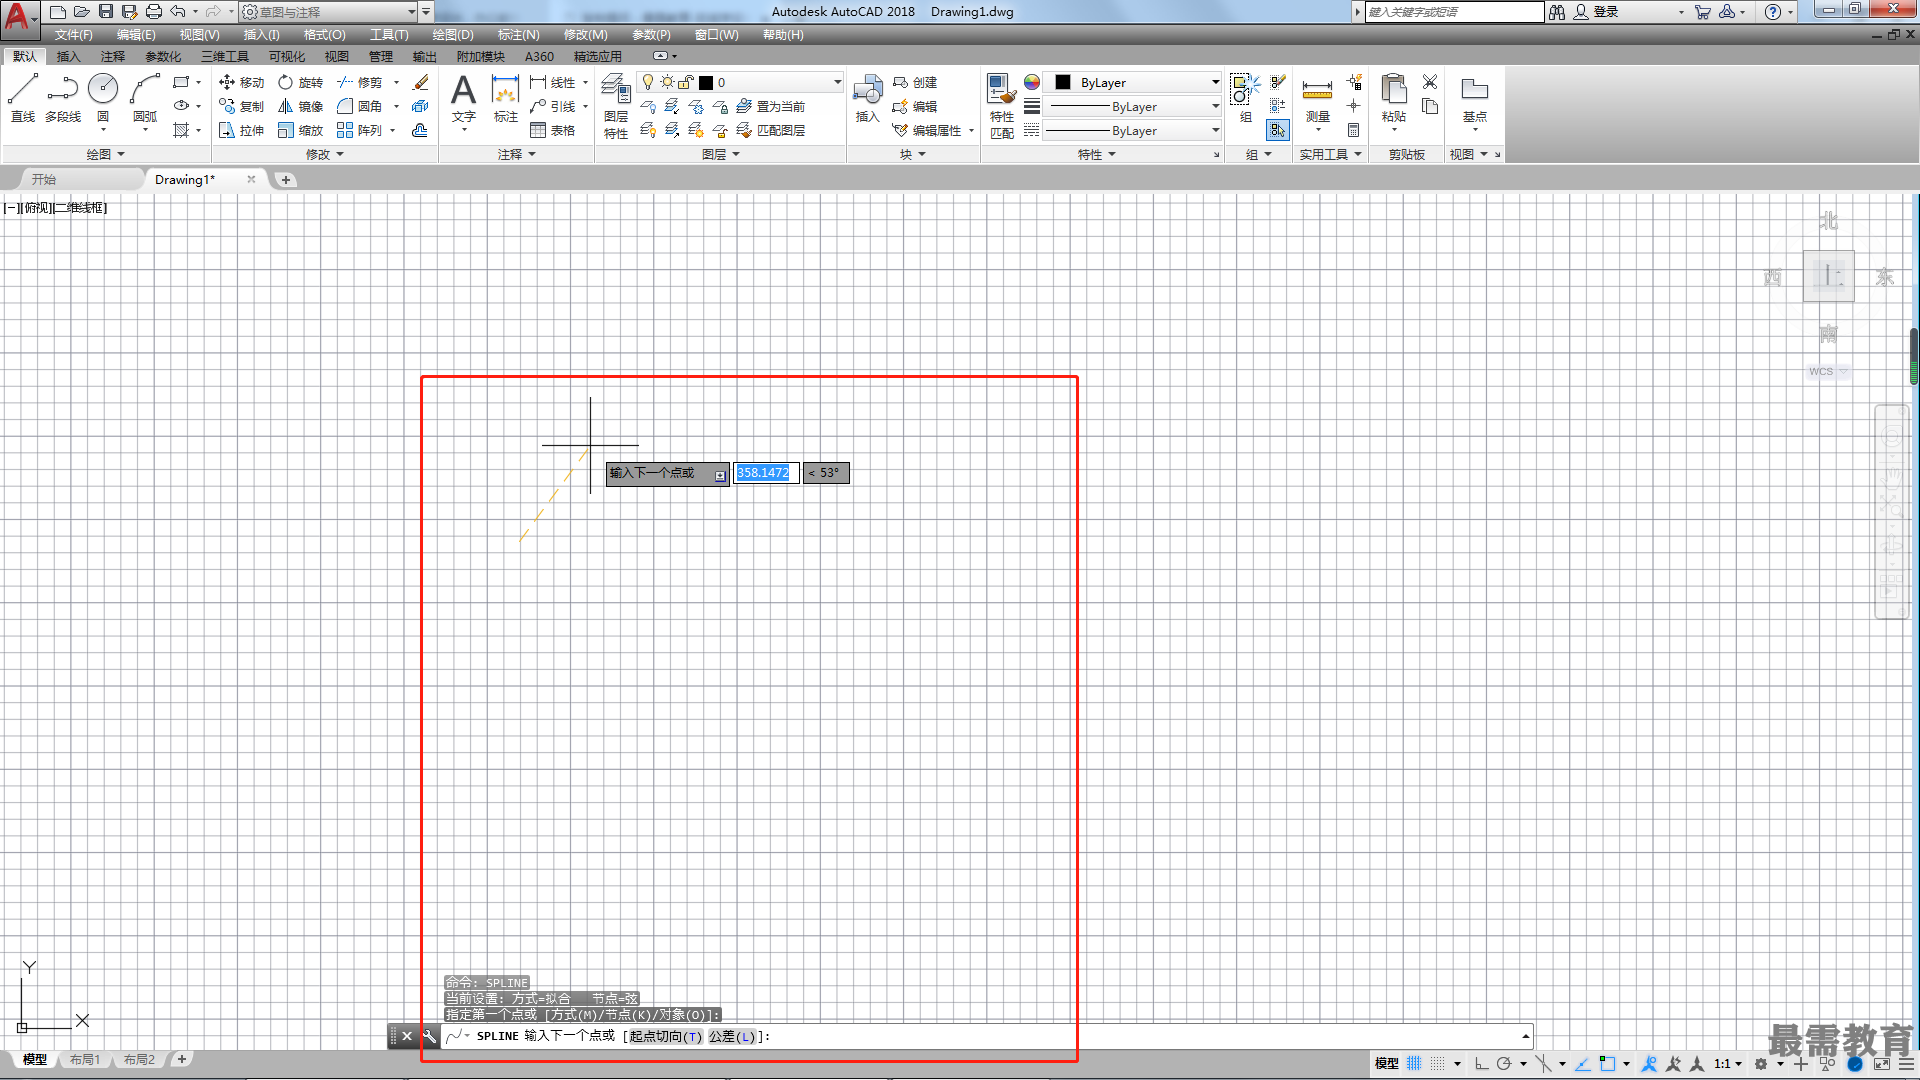Switch to the 插入 ribbon tab
1920x1080 pixels.
coord(68,56)
